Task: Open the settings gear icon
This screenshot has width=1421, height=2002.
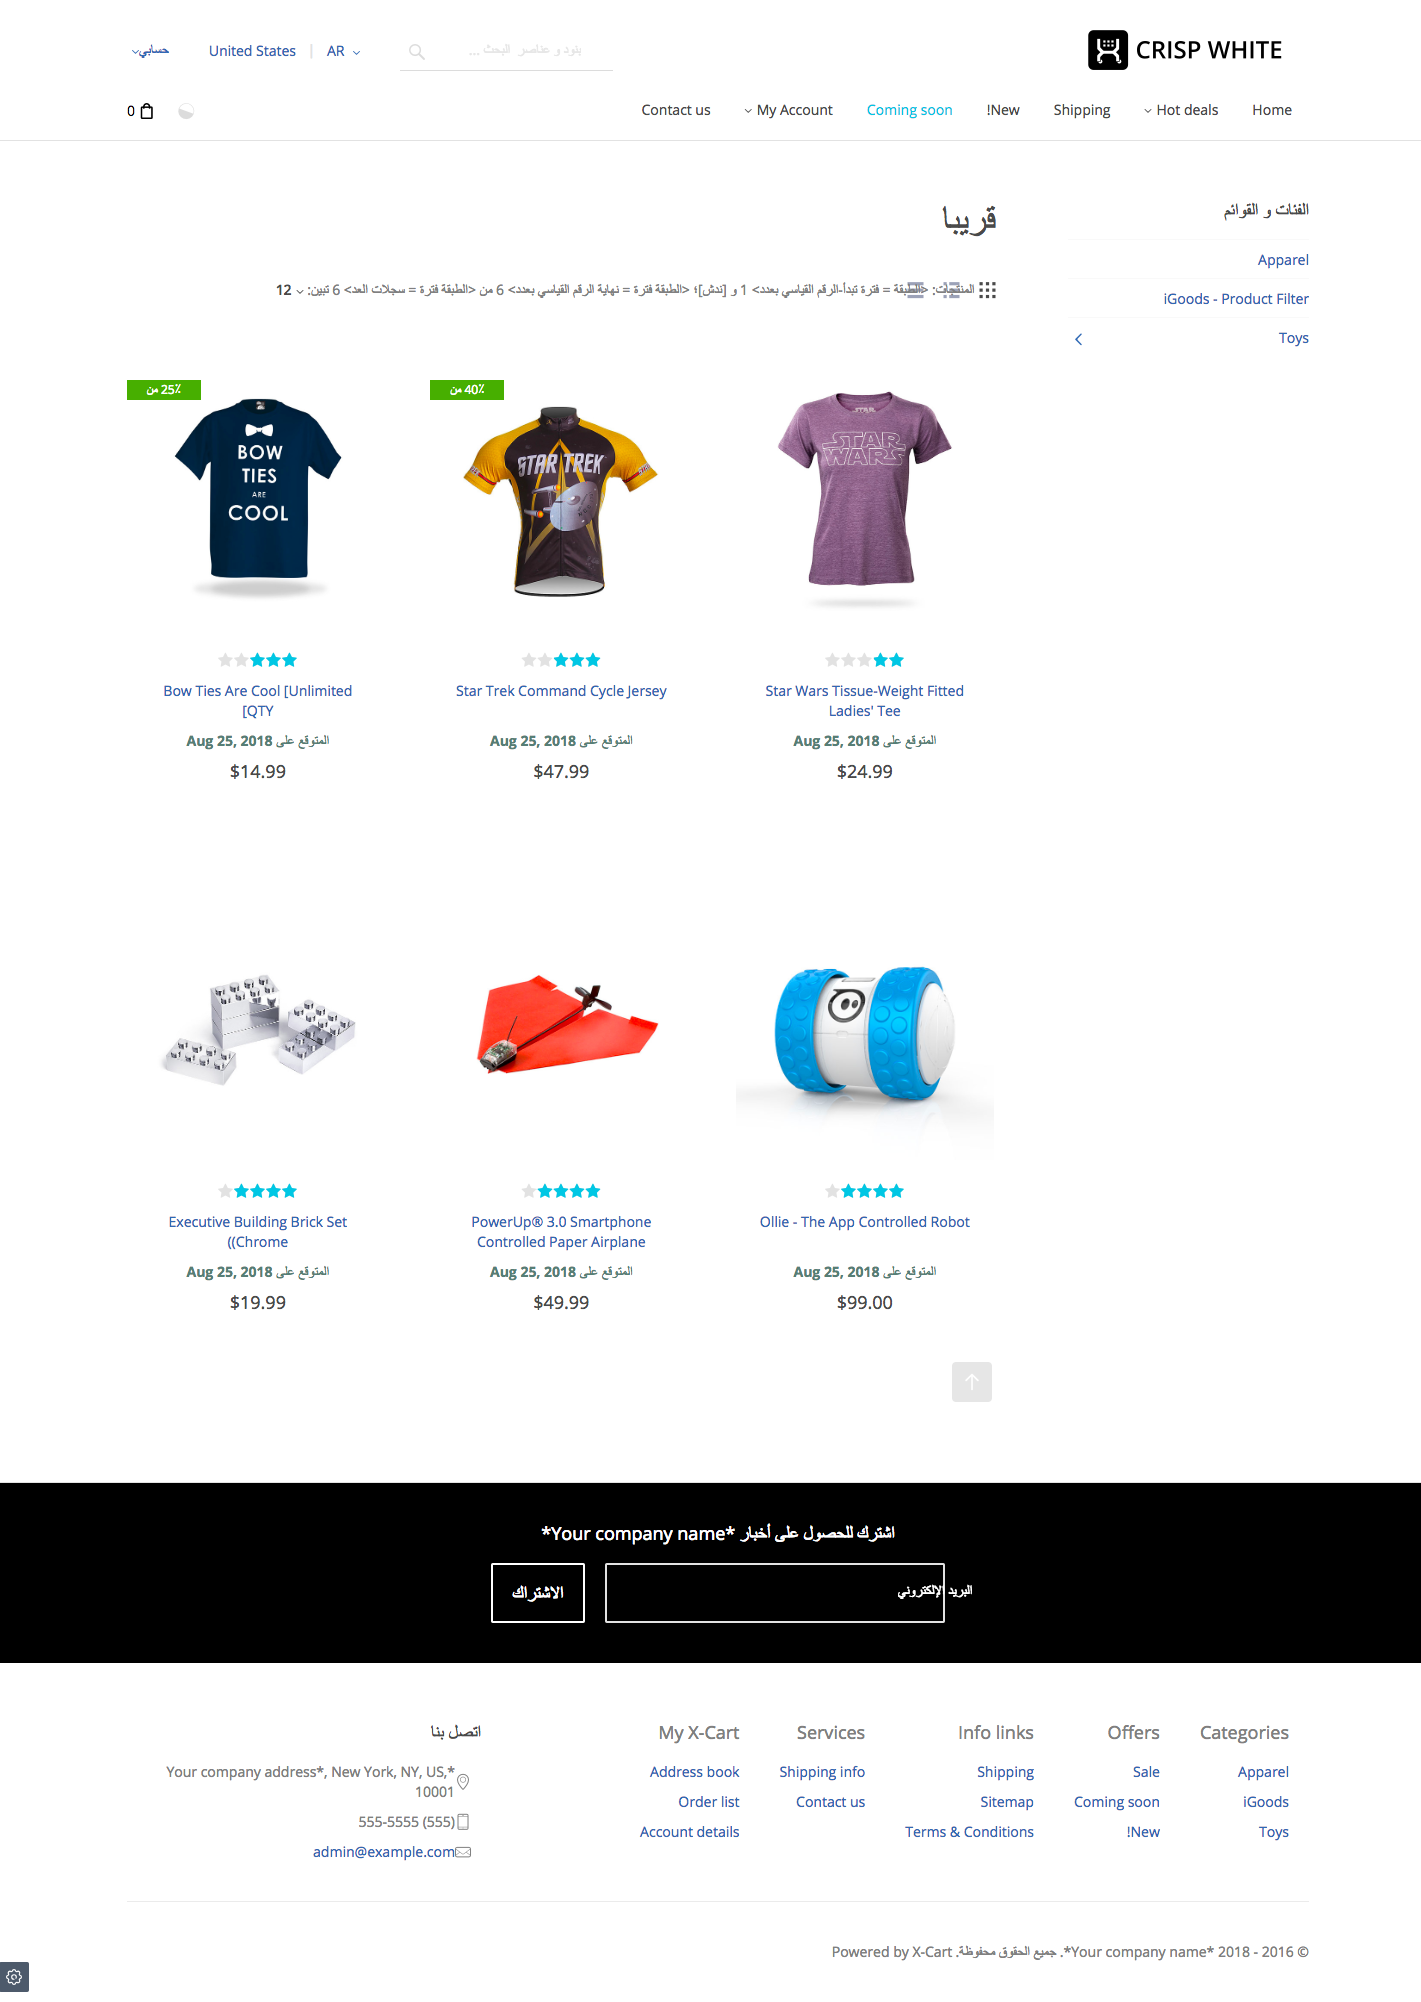Action: coord(14,1977)
